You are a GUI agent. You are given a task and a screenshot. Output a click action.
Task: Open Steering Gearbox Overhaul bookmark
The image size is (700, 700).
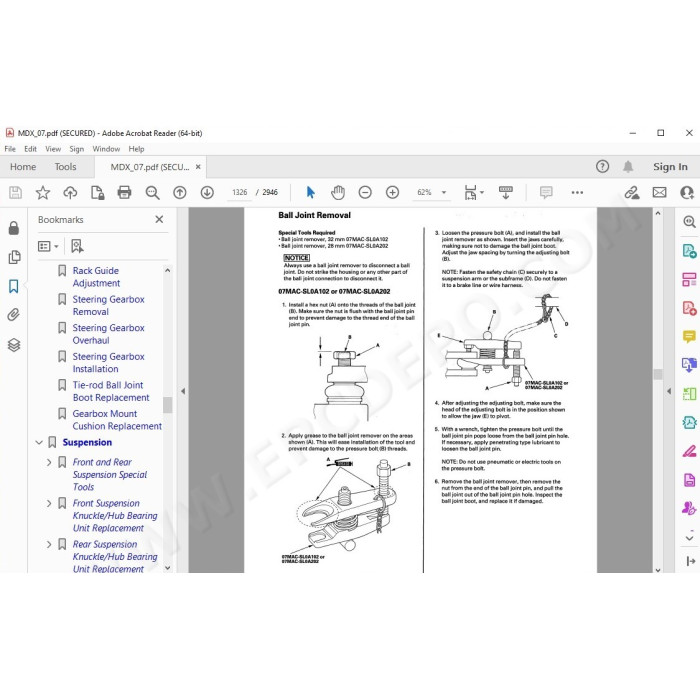[x=108, y=334]
